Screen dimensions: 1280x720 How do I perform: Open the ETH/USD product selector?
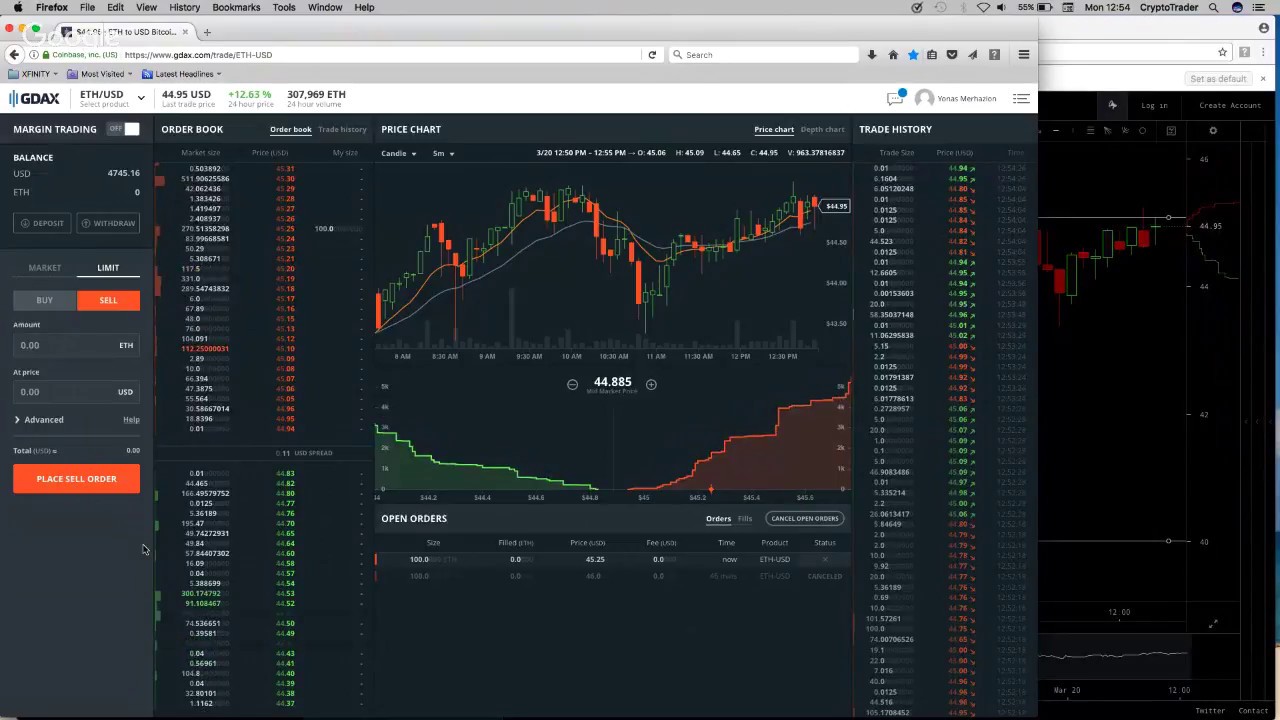click(x=112, y=98)
